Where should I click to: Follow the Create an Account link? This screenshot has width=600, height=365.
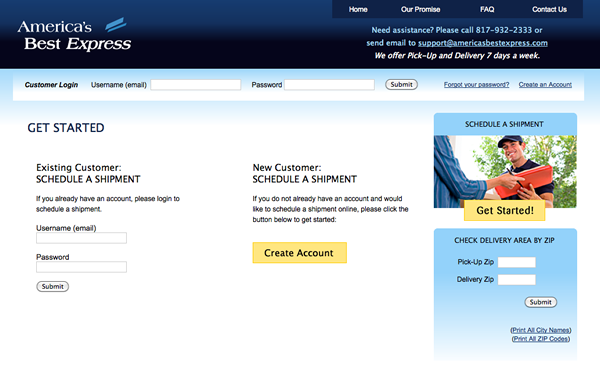[x=545, y=85]
